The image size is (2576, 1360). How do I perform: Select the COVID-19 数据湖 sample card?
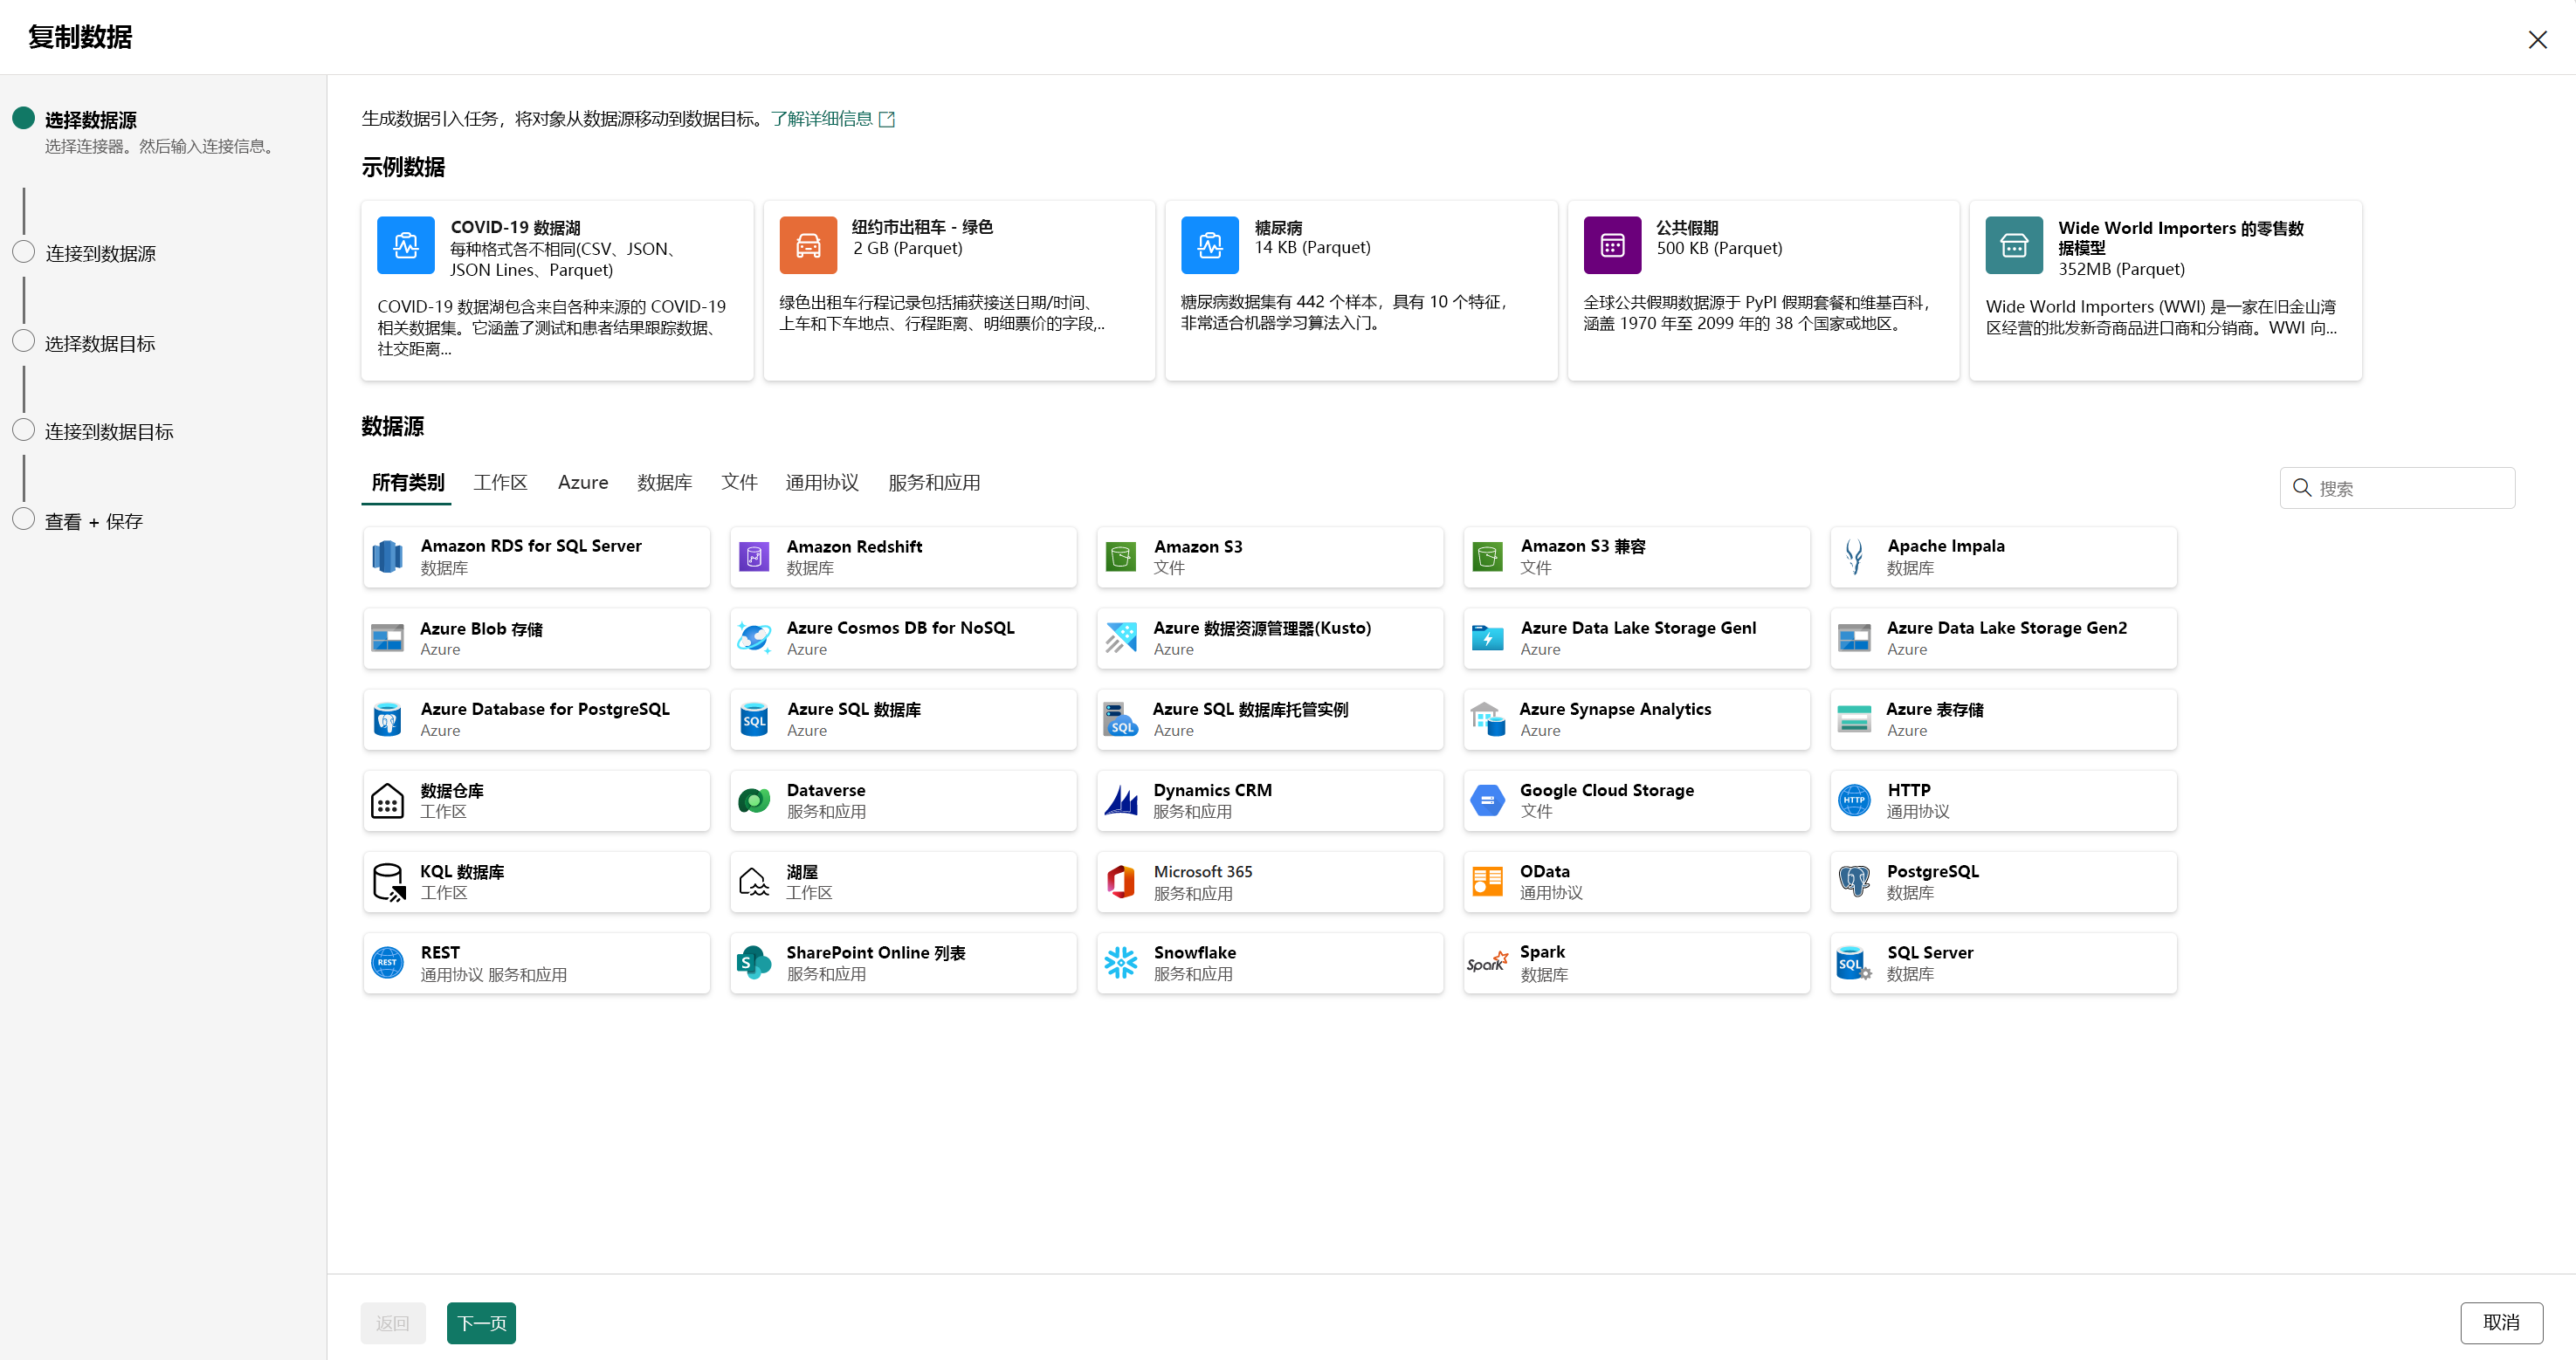point(557,291)
